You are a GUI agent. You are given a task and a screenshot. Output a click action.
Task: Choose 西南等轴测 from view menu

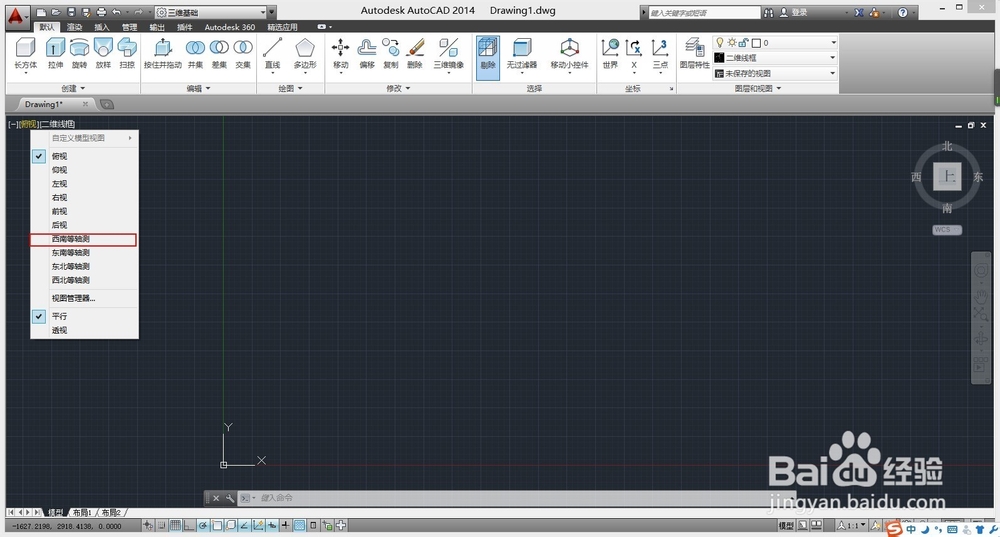coord(83,239)
